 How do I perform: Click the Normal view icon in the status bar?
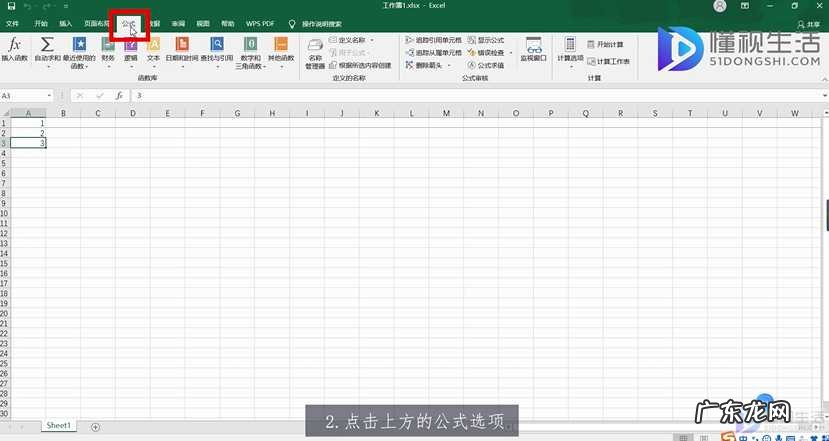tap(683, 437)
